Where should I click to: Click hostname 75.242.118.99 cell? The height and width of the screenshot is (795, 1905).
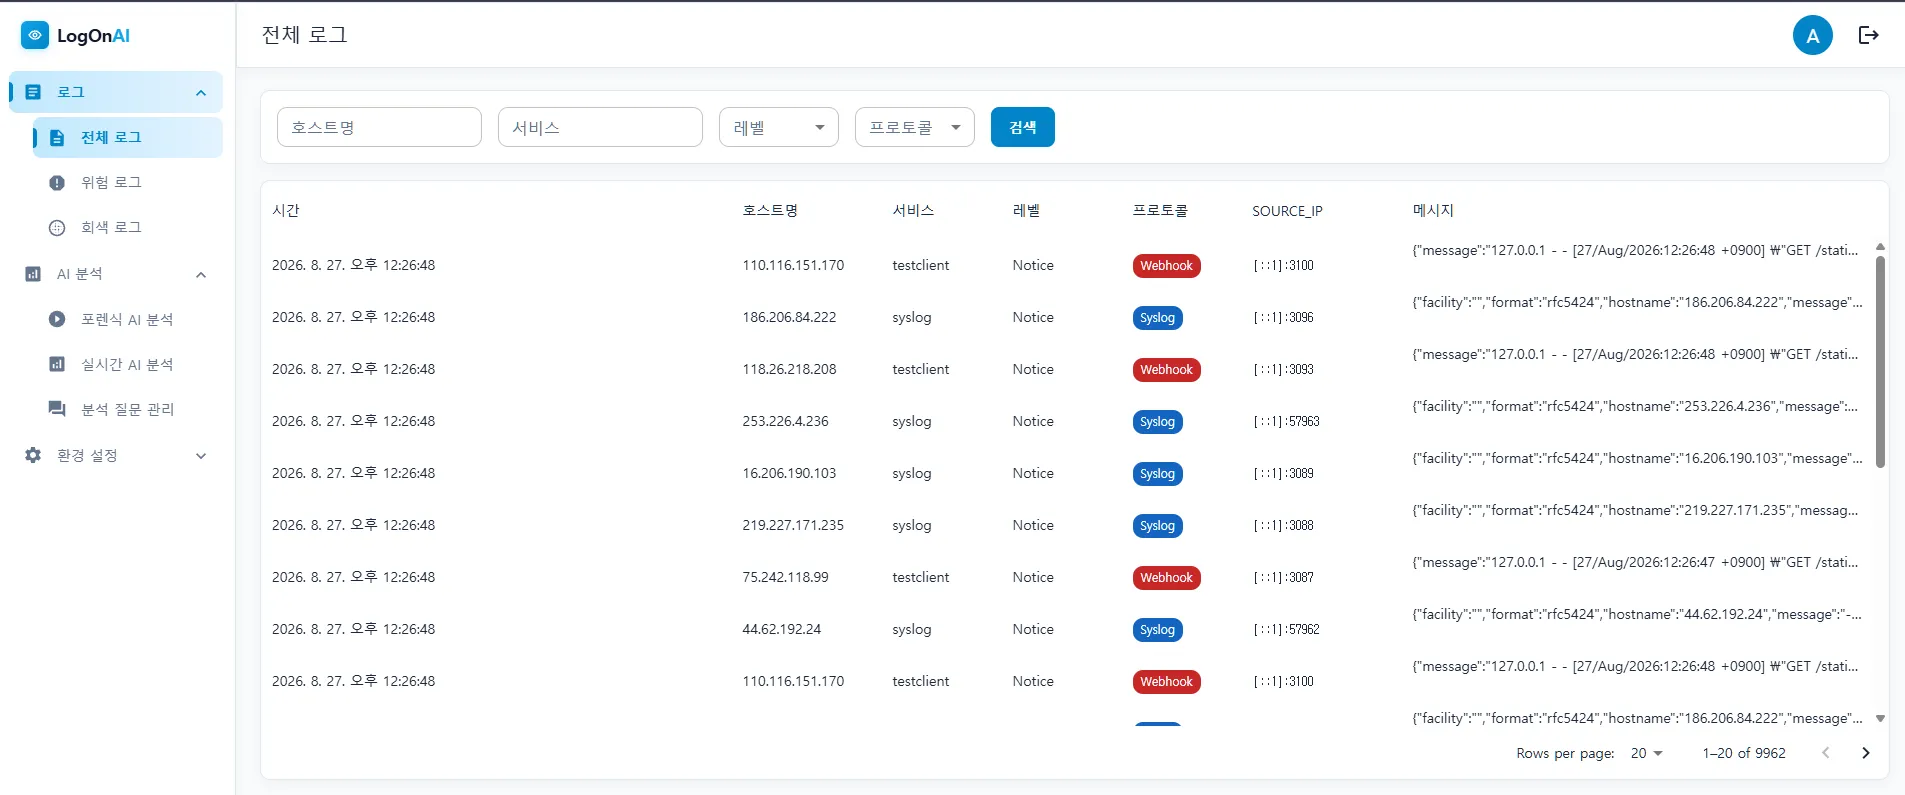785,577
